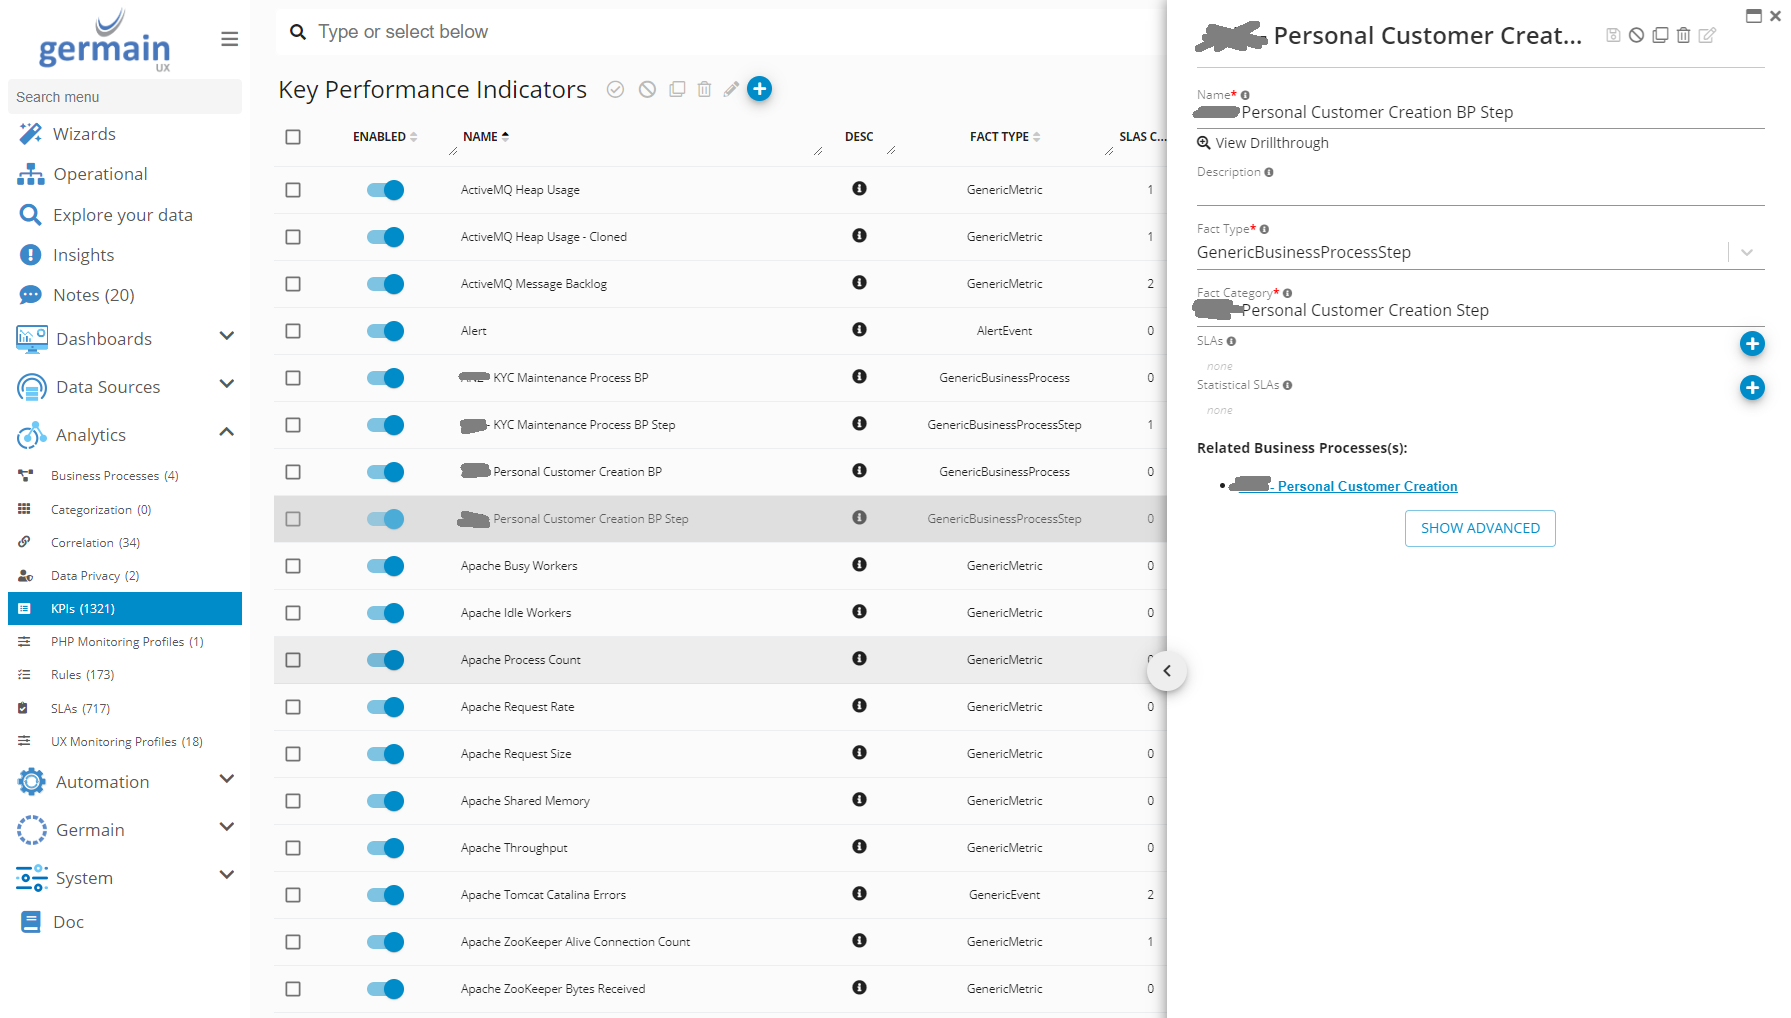
Task: Disable the ActiveMQ Heap Usage toggle
Action: point(385,190)
